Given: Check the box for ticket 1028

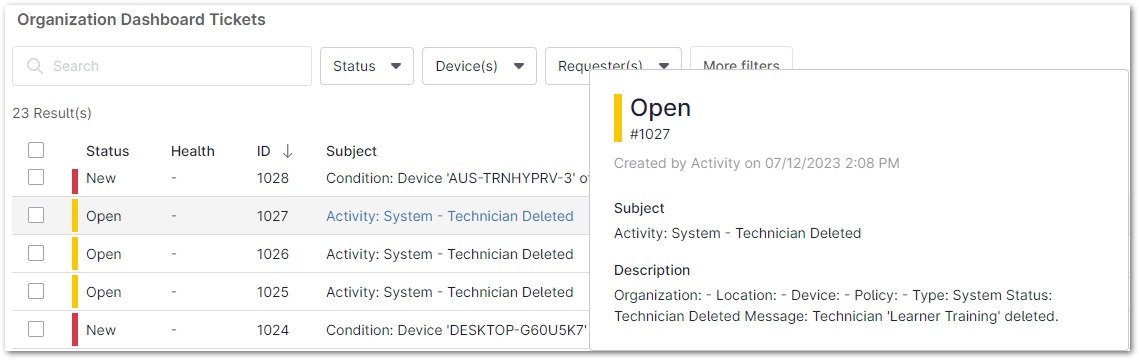Looking at the screenshot, I should (36, 177).
